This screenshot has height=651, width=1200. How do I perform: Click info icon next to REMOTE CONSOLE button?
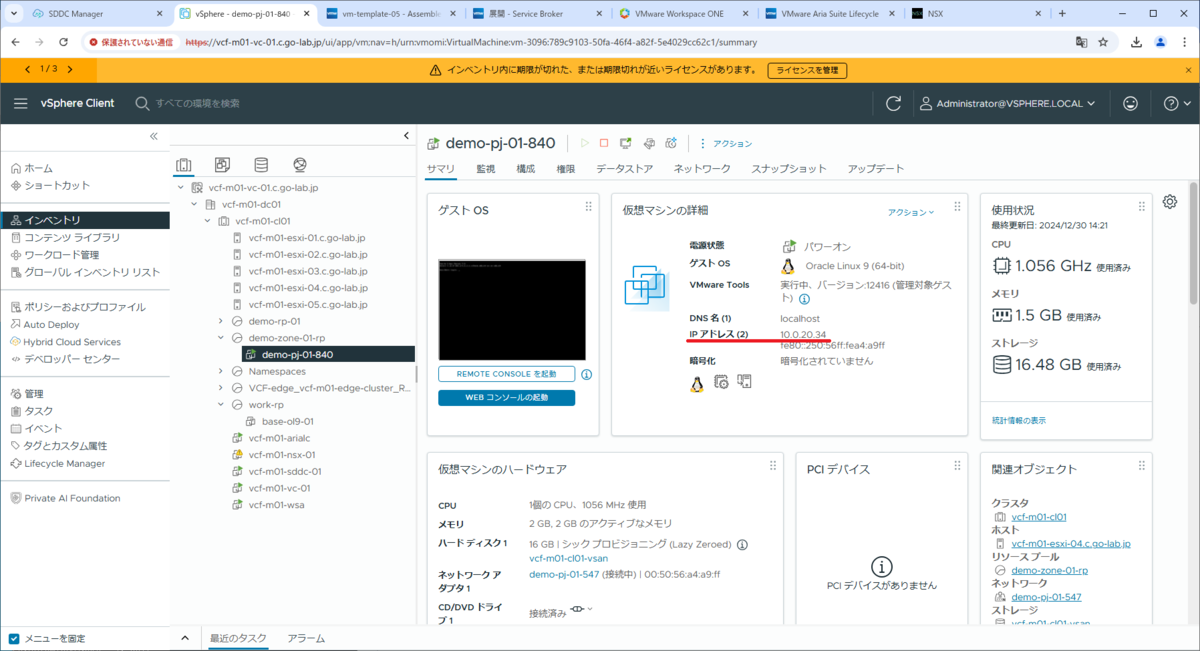point(587,374)
